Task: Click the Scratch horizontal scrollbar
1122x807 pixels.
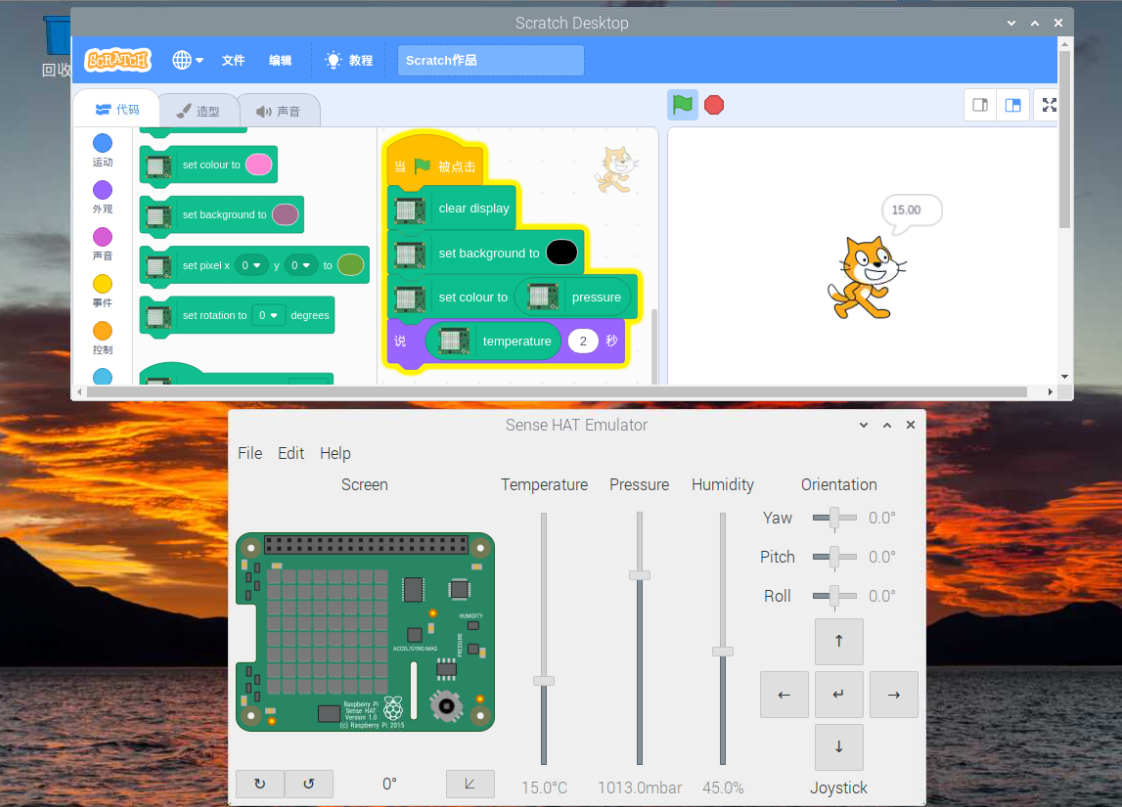Action: (x=555, y=392)
